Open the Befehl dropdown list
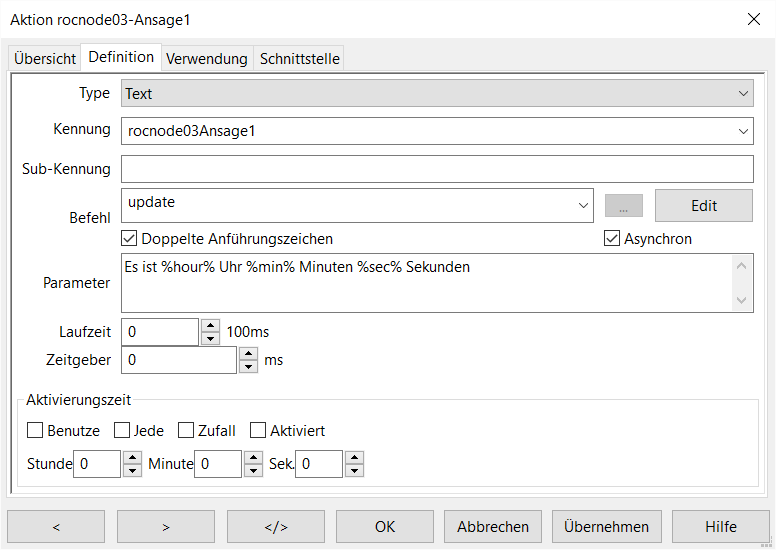 584,205
